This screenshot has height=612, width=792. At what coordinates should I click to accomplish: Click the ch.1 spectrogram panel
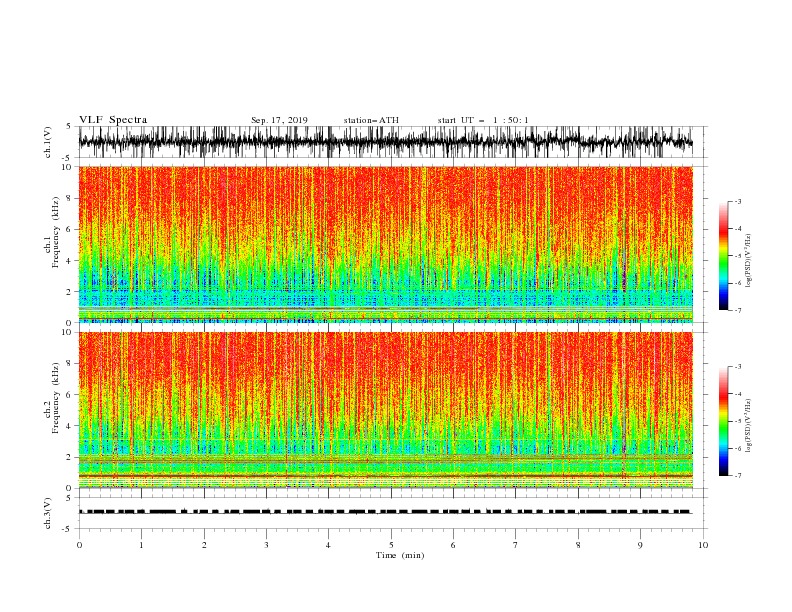385,244
